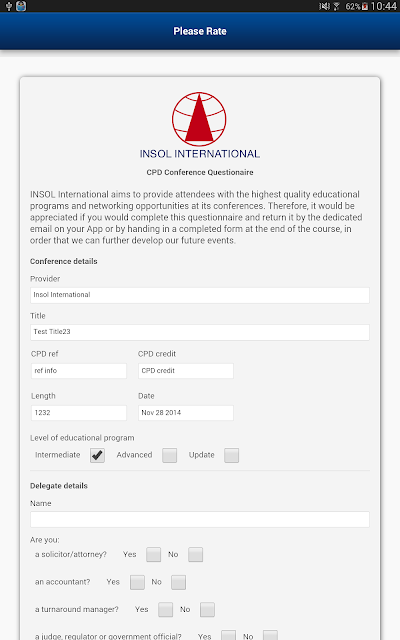
Task: Tap the muted vibrate icon in status bar
Action: (324, 6)
